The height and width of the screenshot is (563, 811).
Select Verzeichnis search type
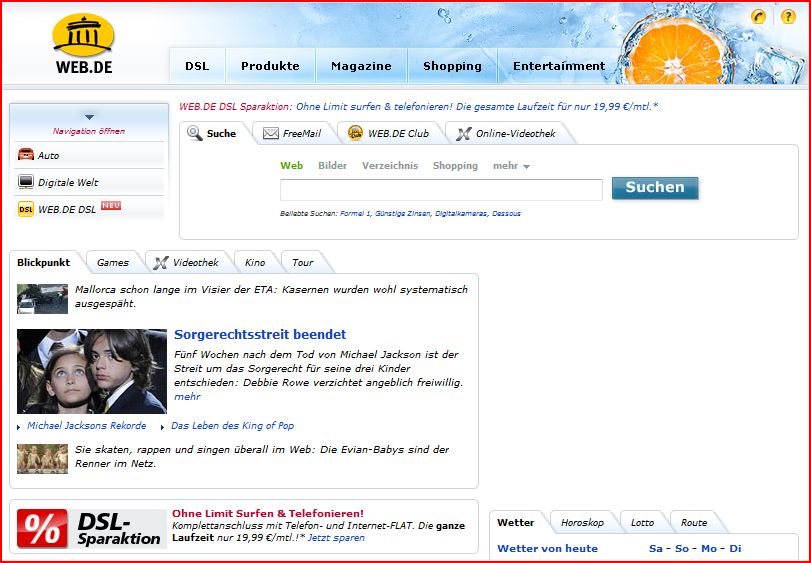pyautogui.click(x=389, y=165)
